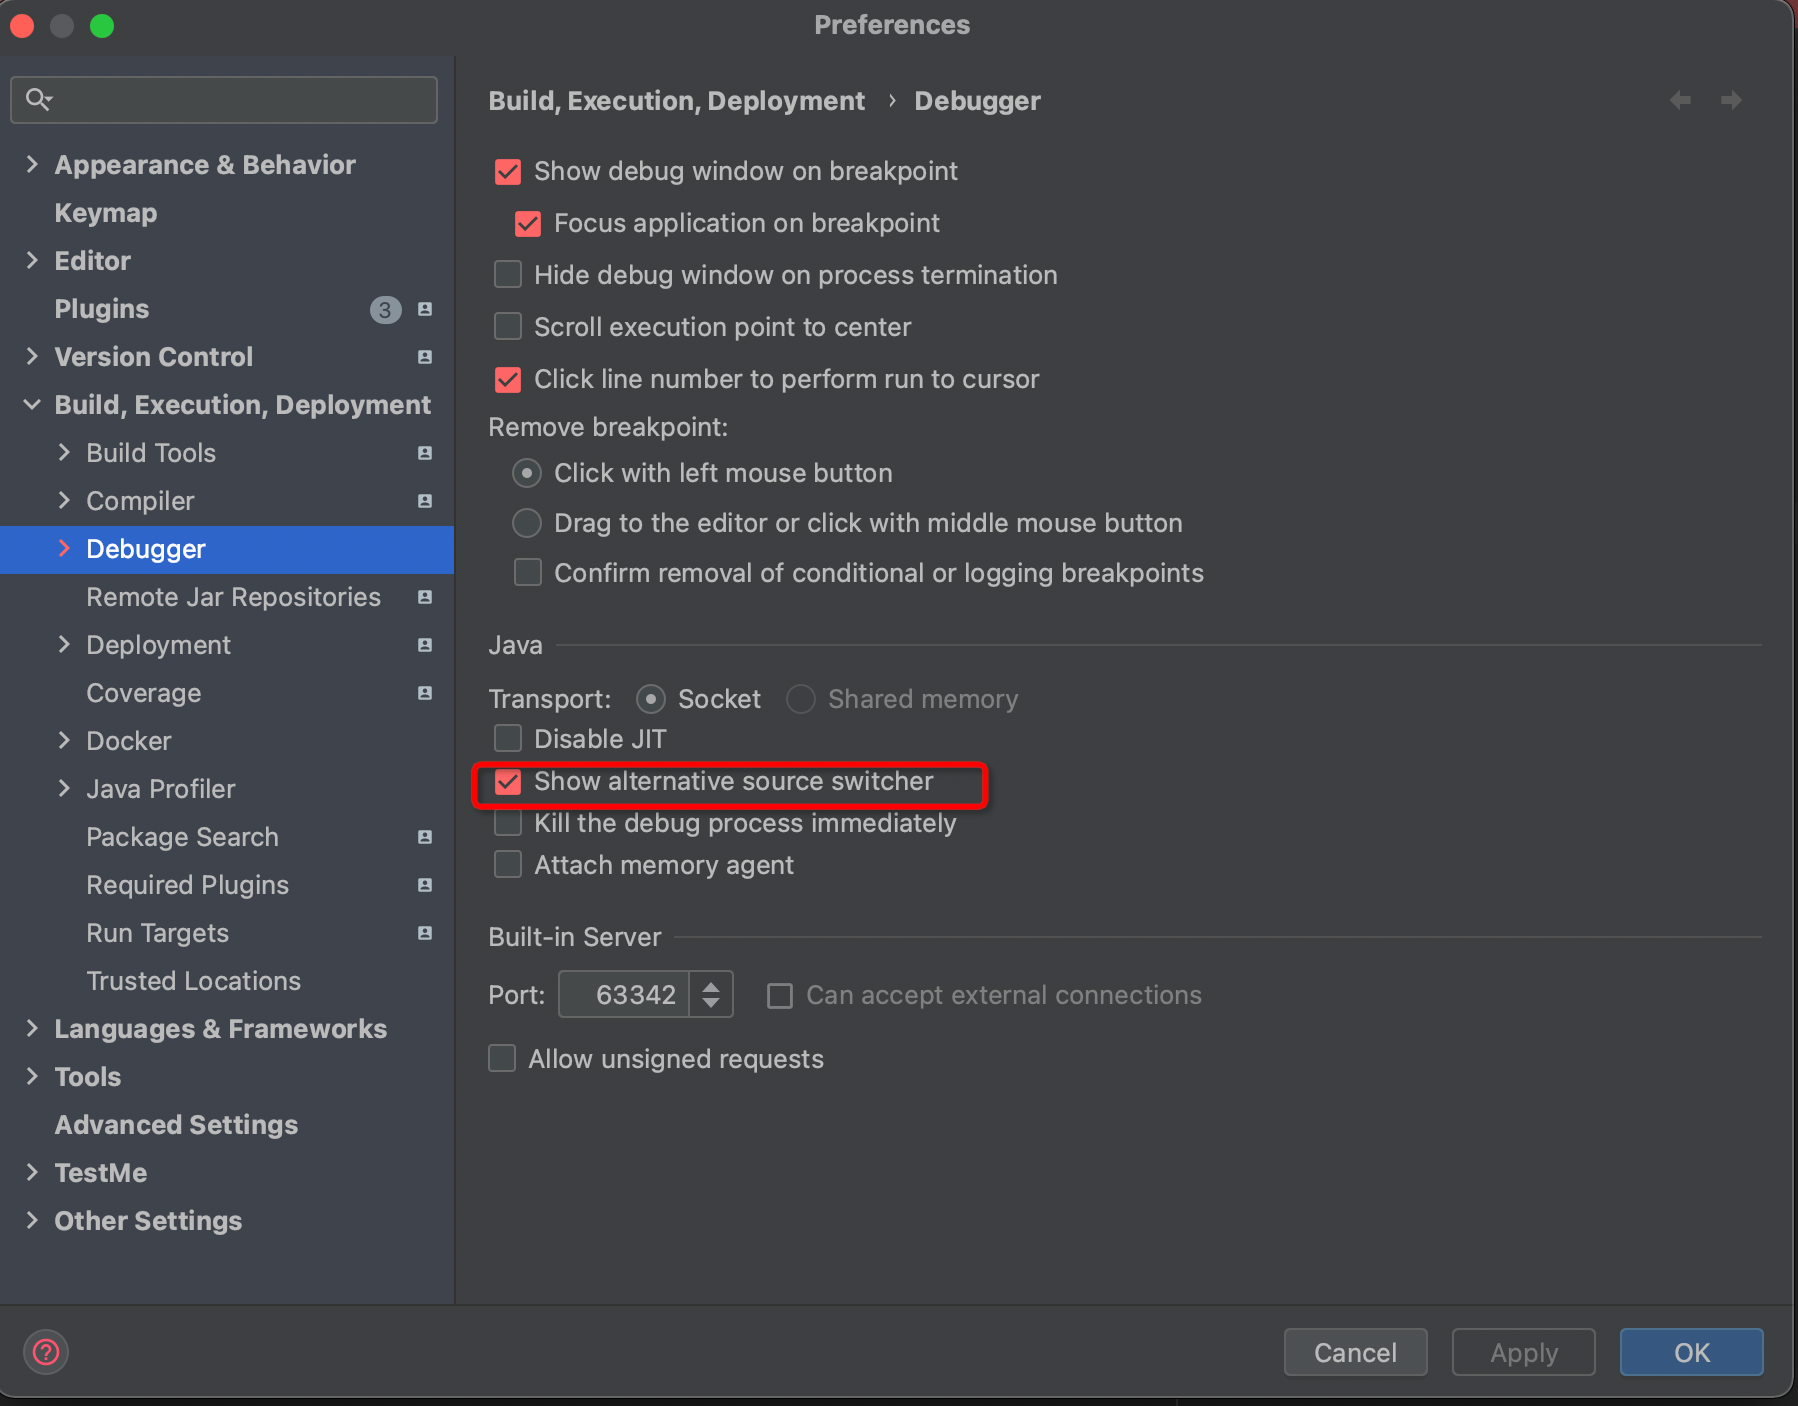Click project-level icon beside Run Targets
The image size is (1798, 1406).
pyautogui.click(x=425, y=933)
